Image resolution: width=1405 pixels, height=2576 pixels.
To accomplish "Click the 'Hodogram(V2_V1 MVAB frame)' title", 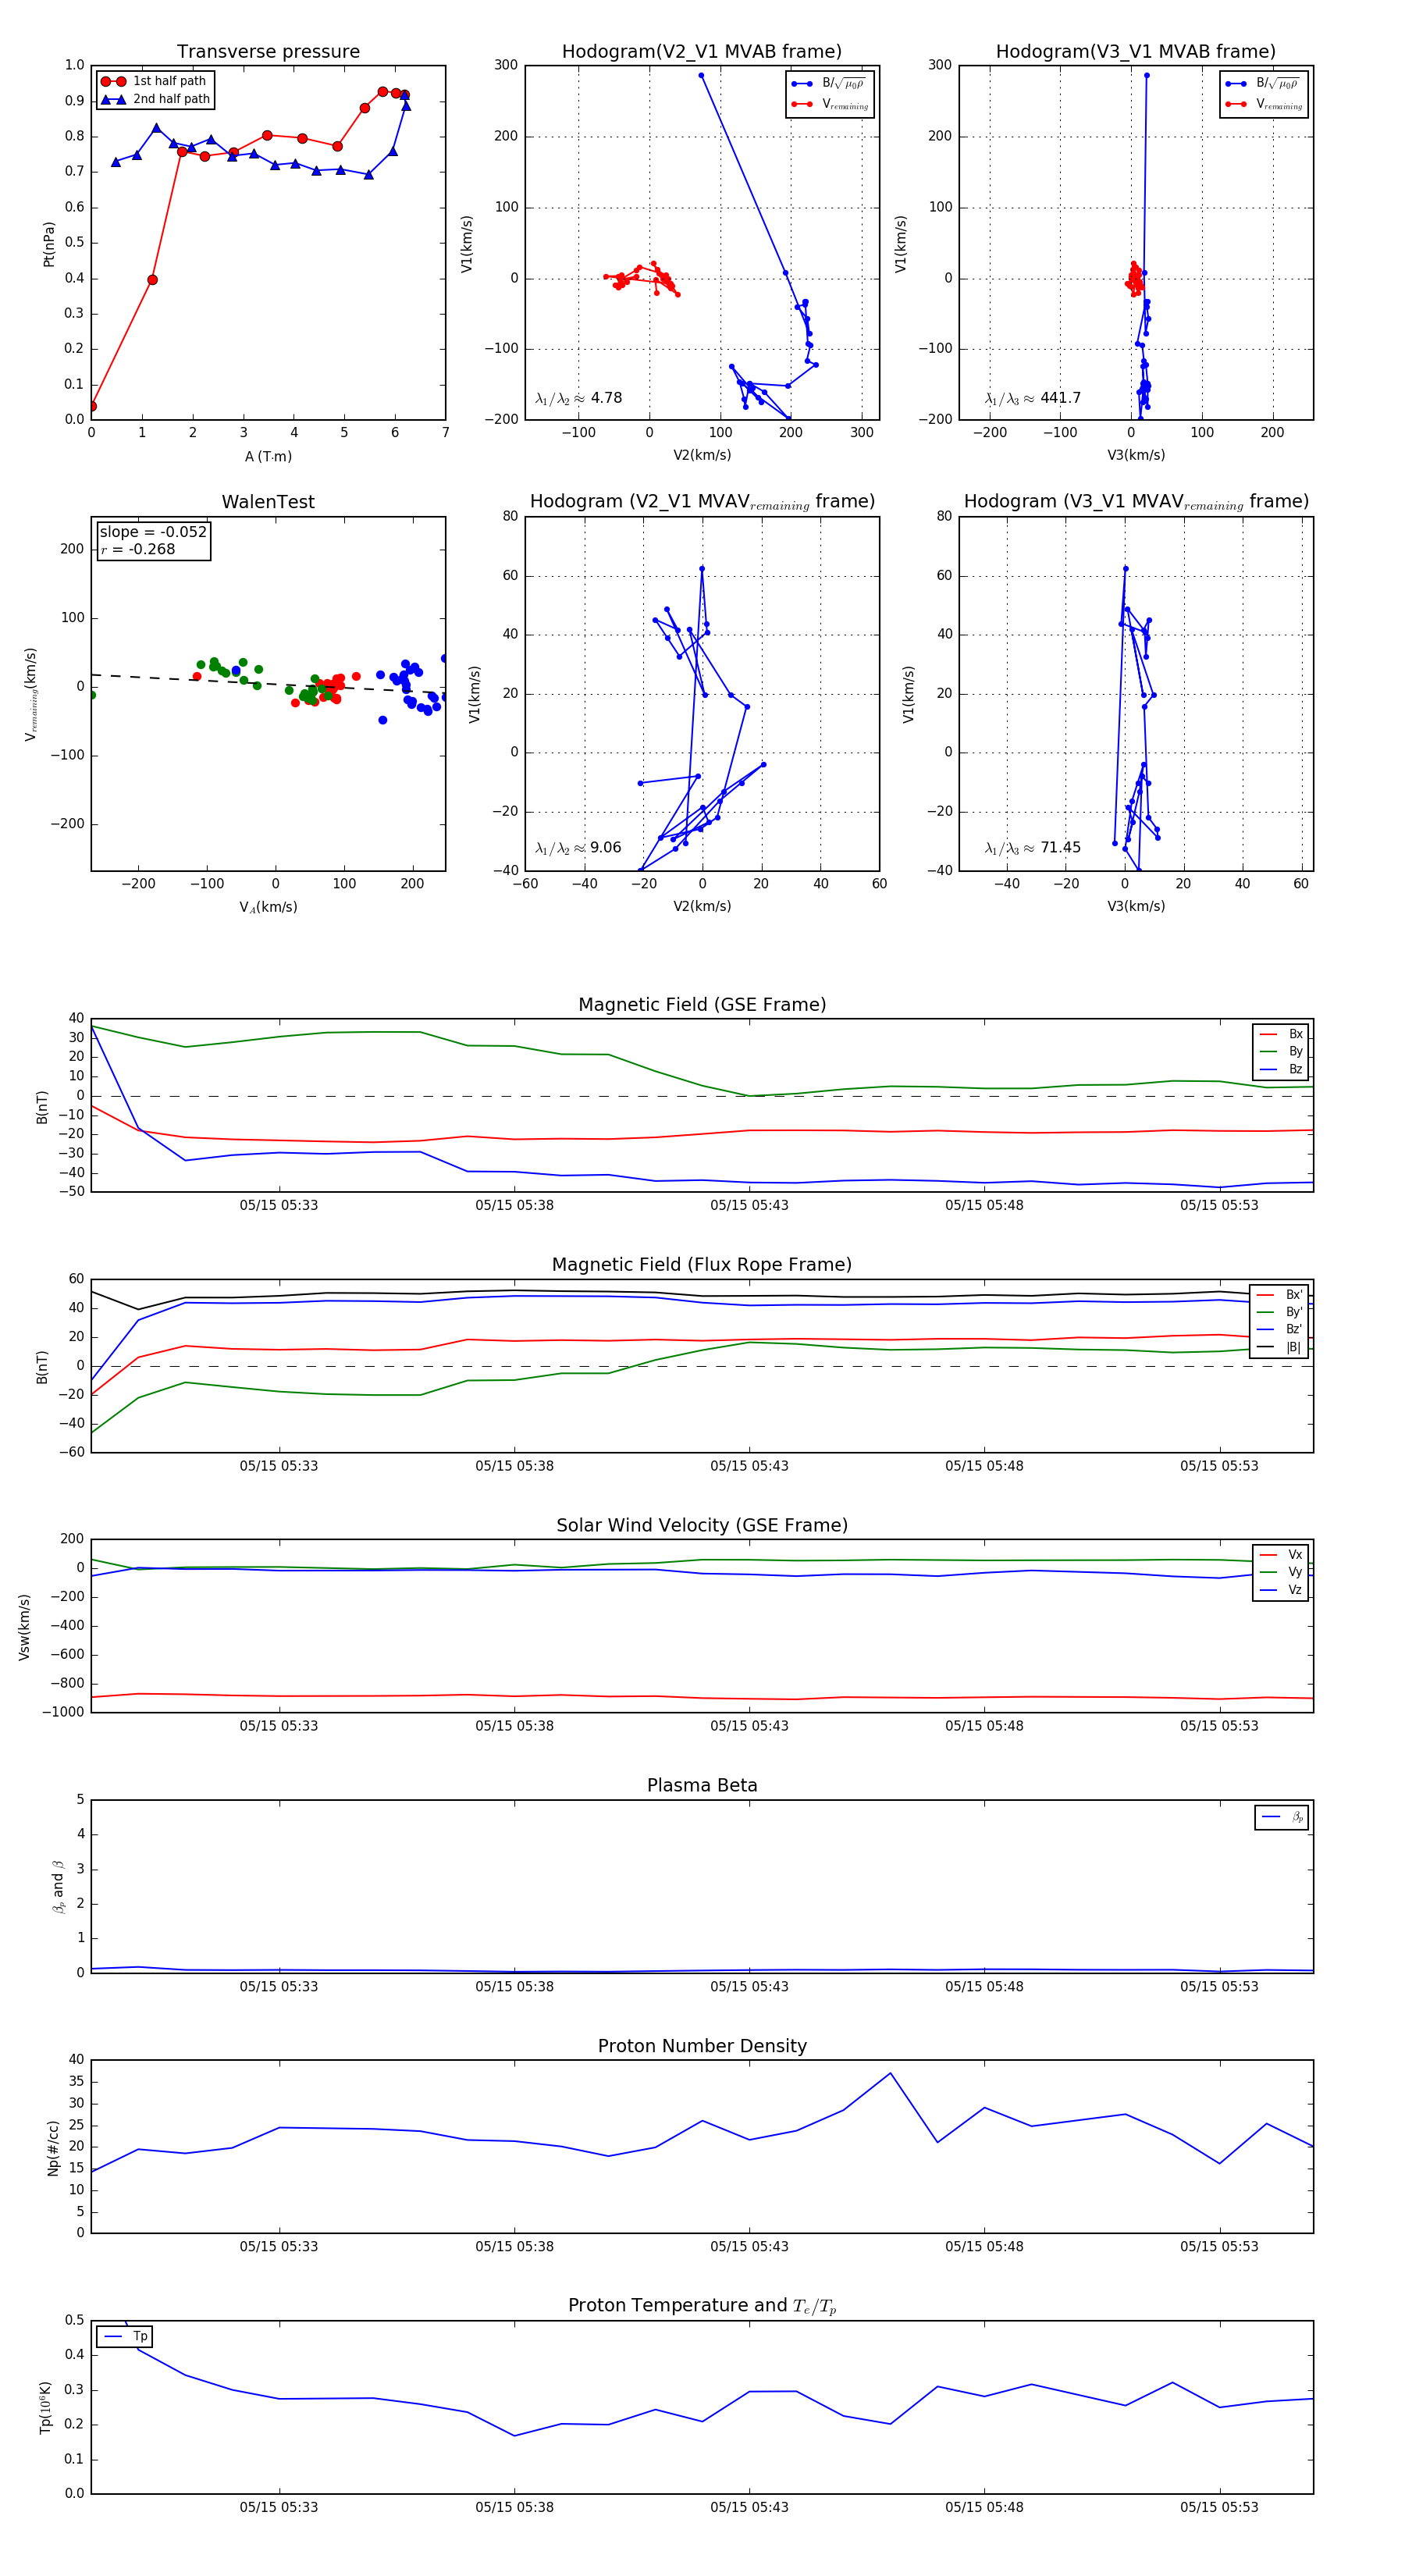I will (701, 51).
